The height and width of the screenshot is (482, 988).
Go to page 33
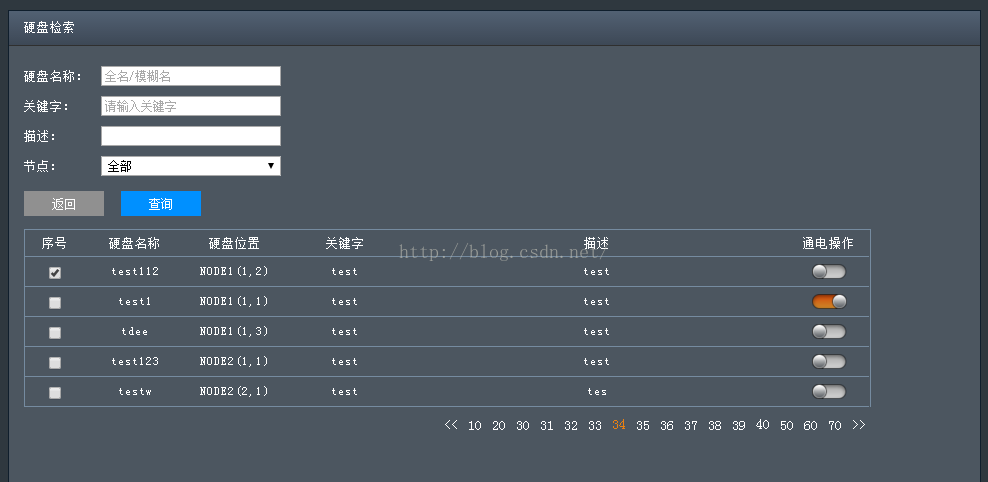[x=595, y=426]
